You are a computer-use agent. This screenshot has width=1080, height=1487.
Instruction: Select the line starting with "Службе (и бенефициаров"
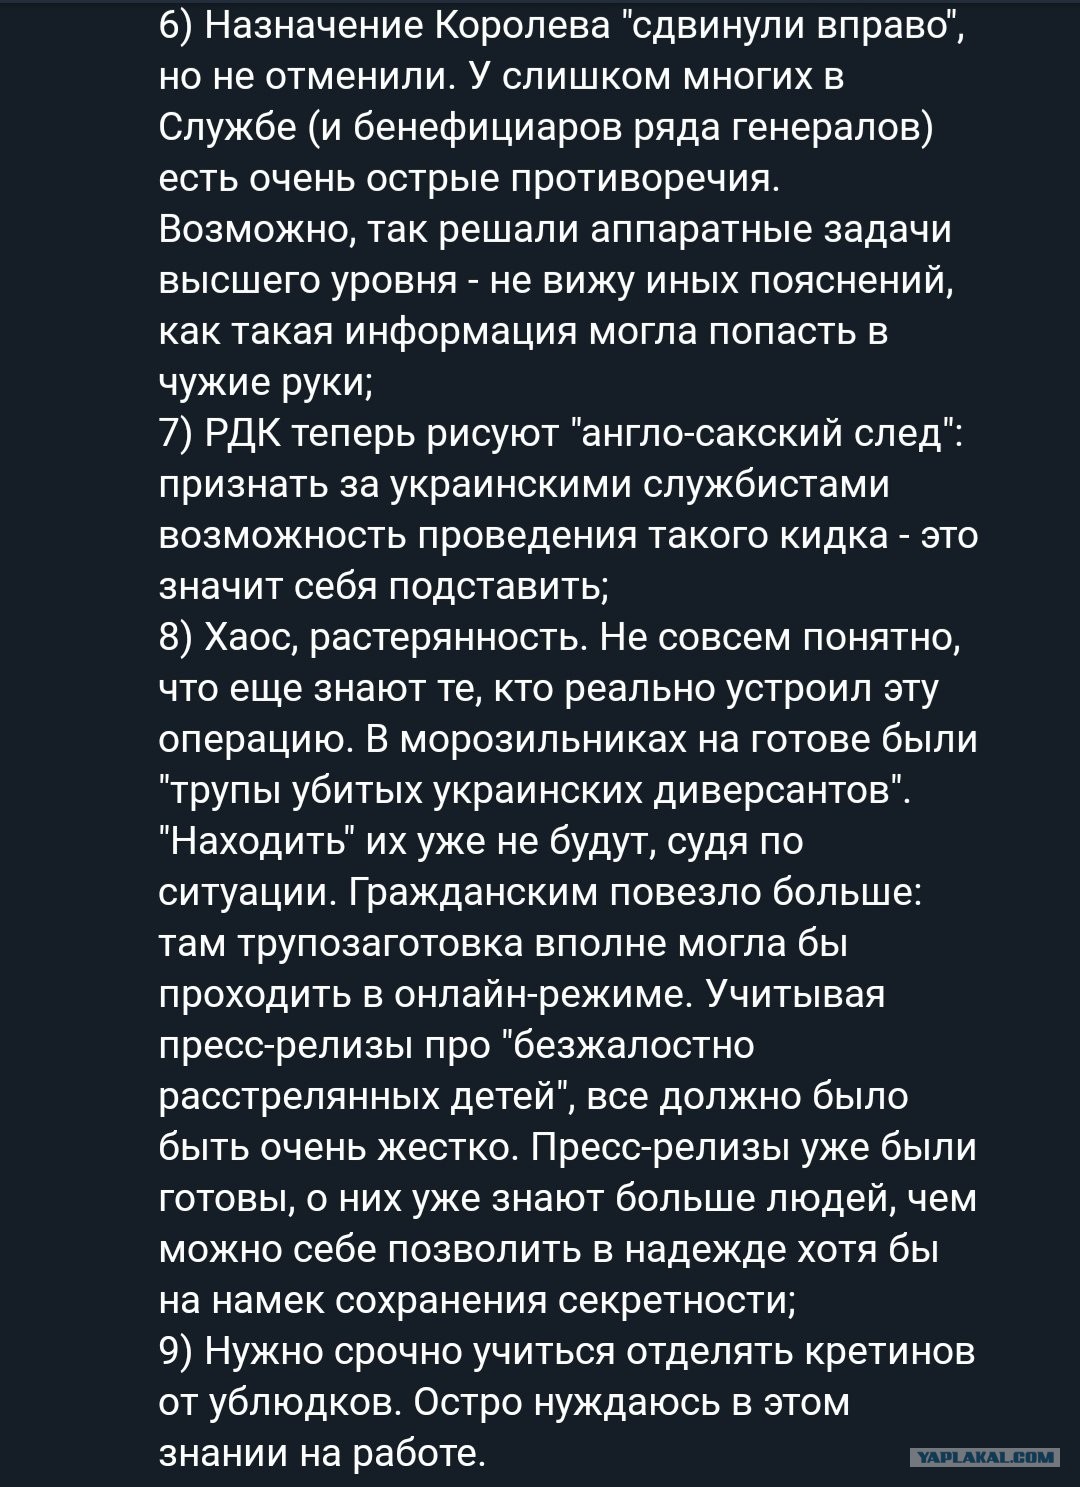(546, 127)
